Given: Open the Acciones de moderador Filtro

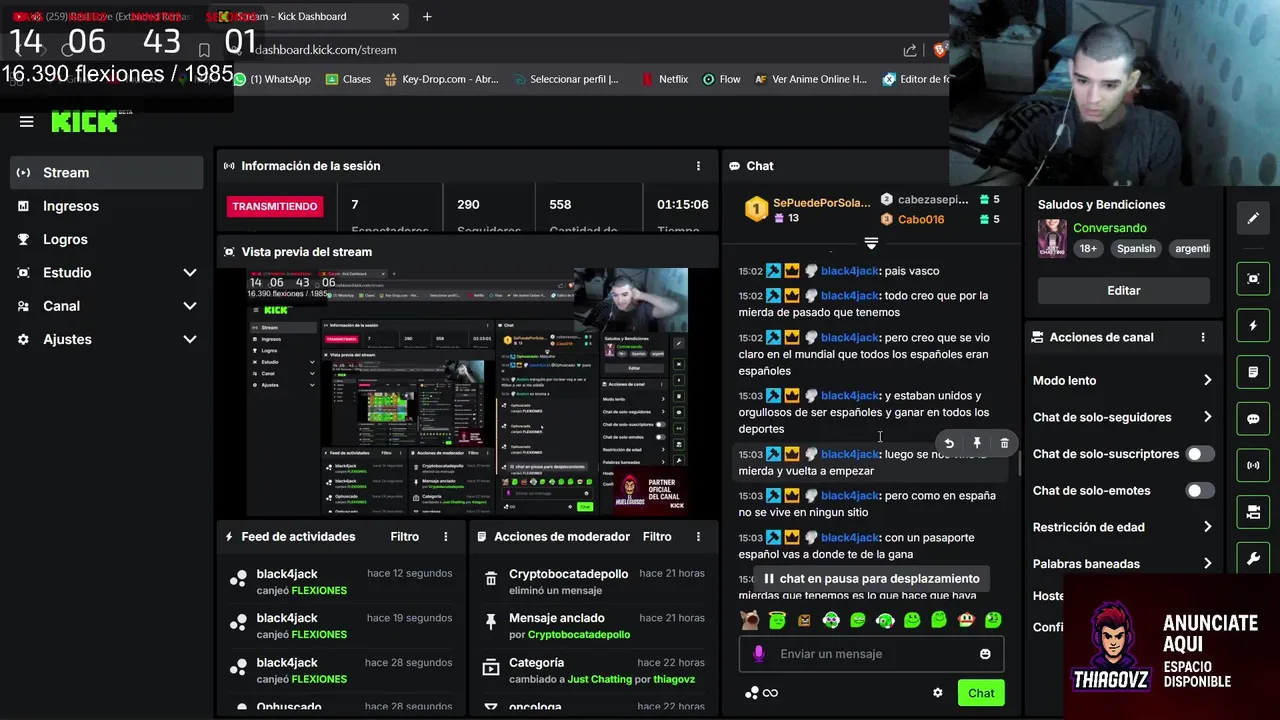Looking at the screenshot, I should pos(657,537).
